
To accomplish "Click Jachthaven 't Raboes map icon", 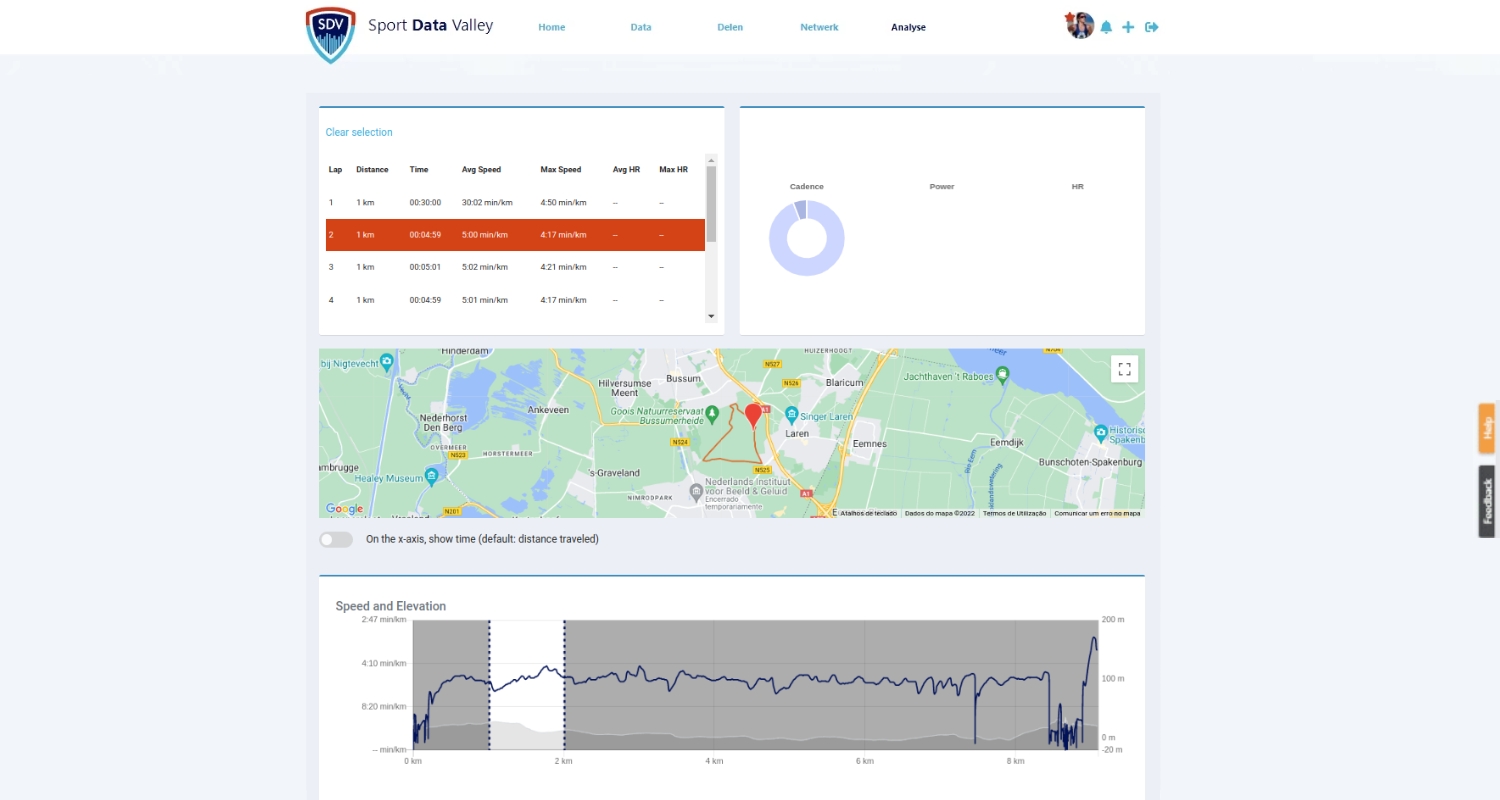I will click(x=1002, y=373).
